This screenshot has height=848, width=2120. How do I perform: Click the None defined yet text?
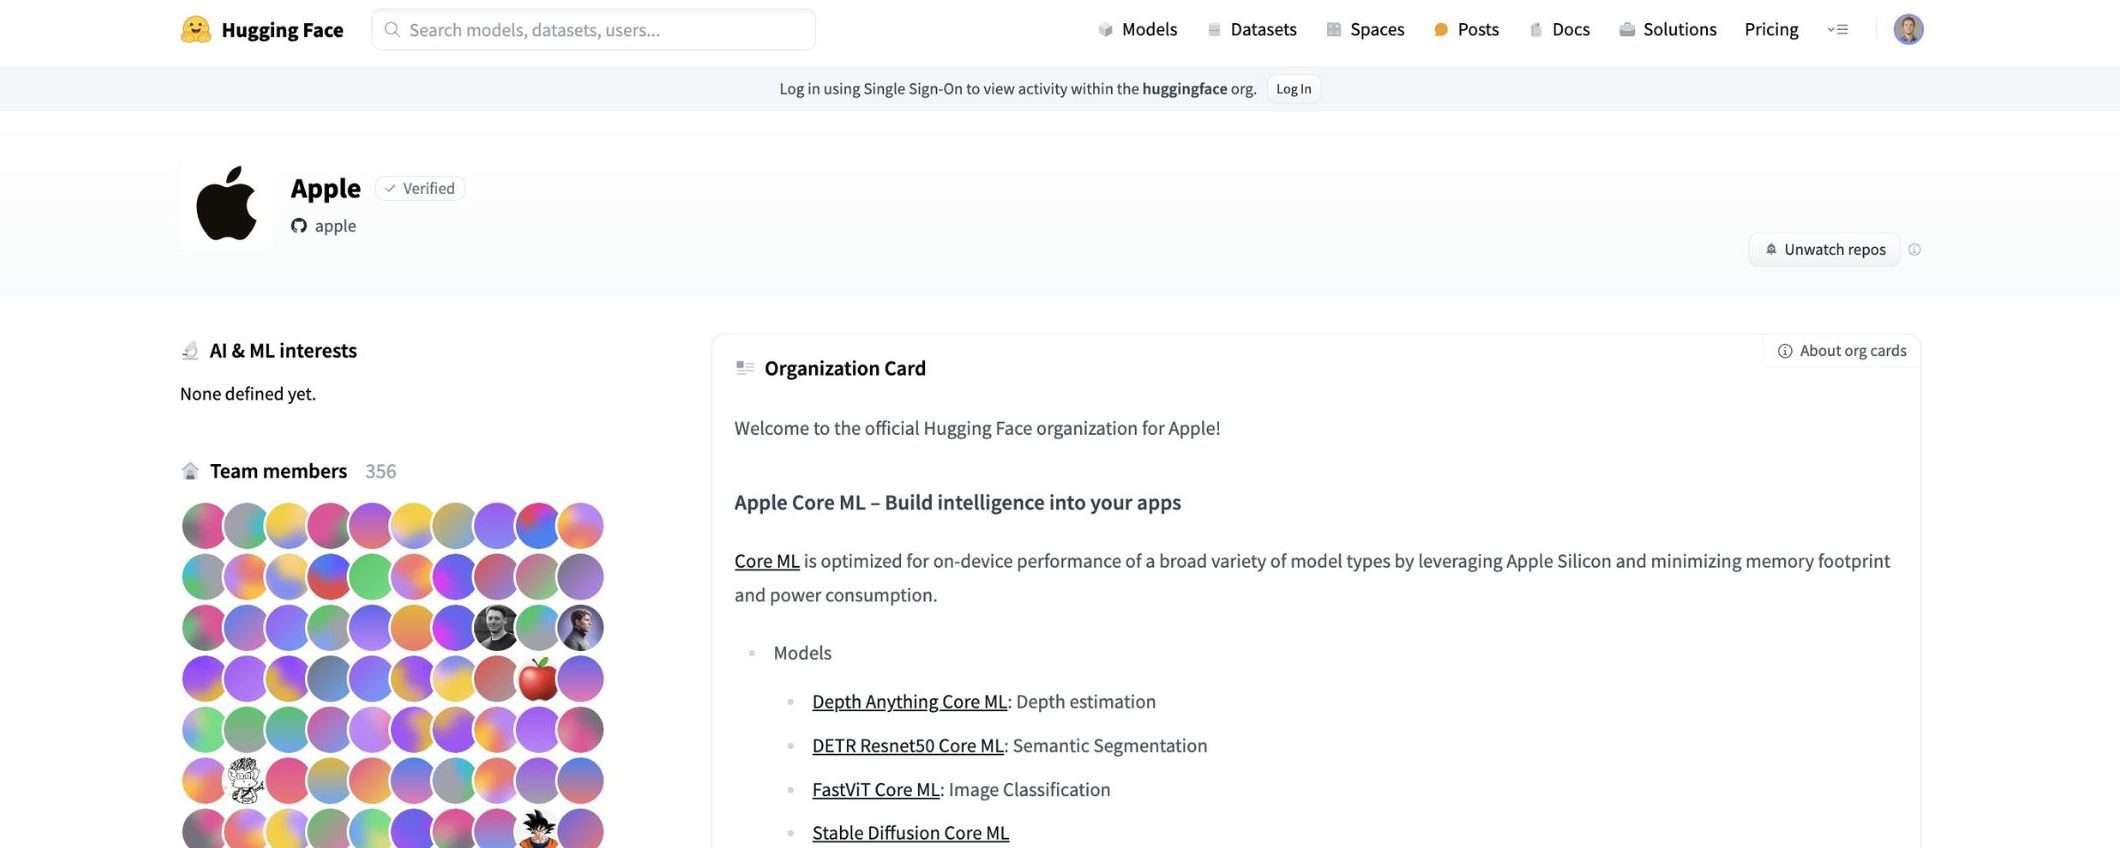tap(248, 394)
